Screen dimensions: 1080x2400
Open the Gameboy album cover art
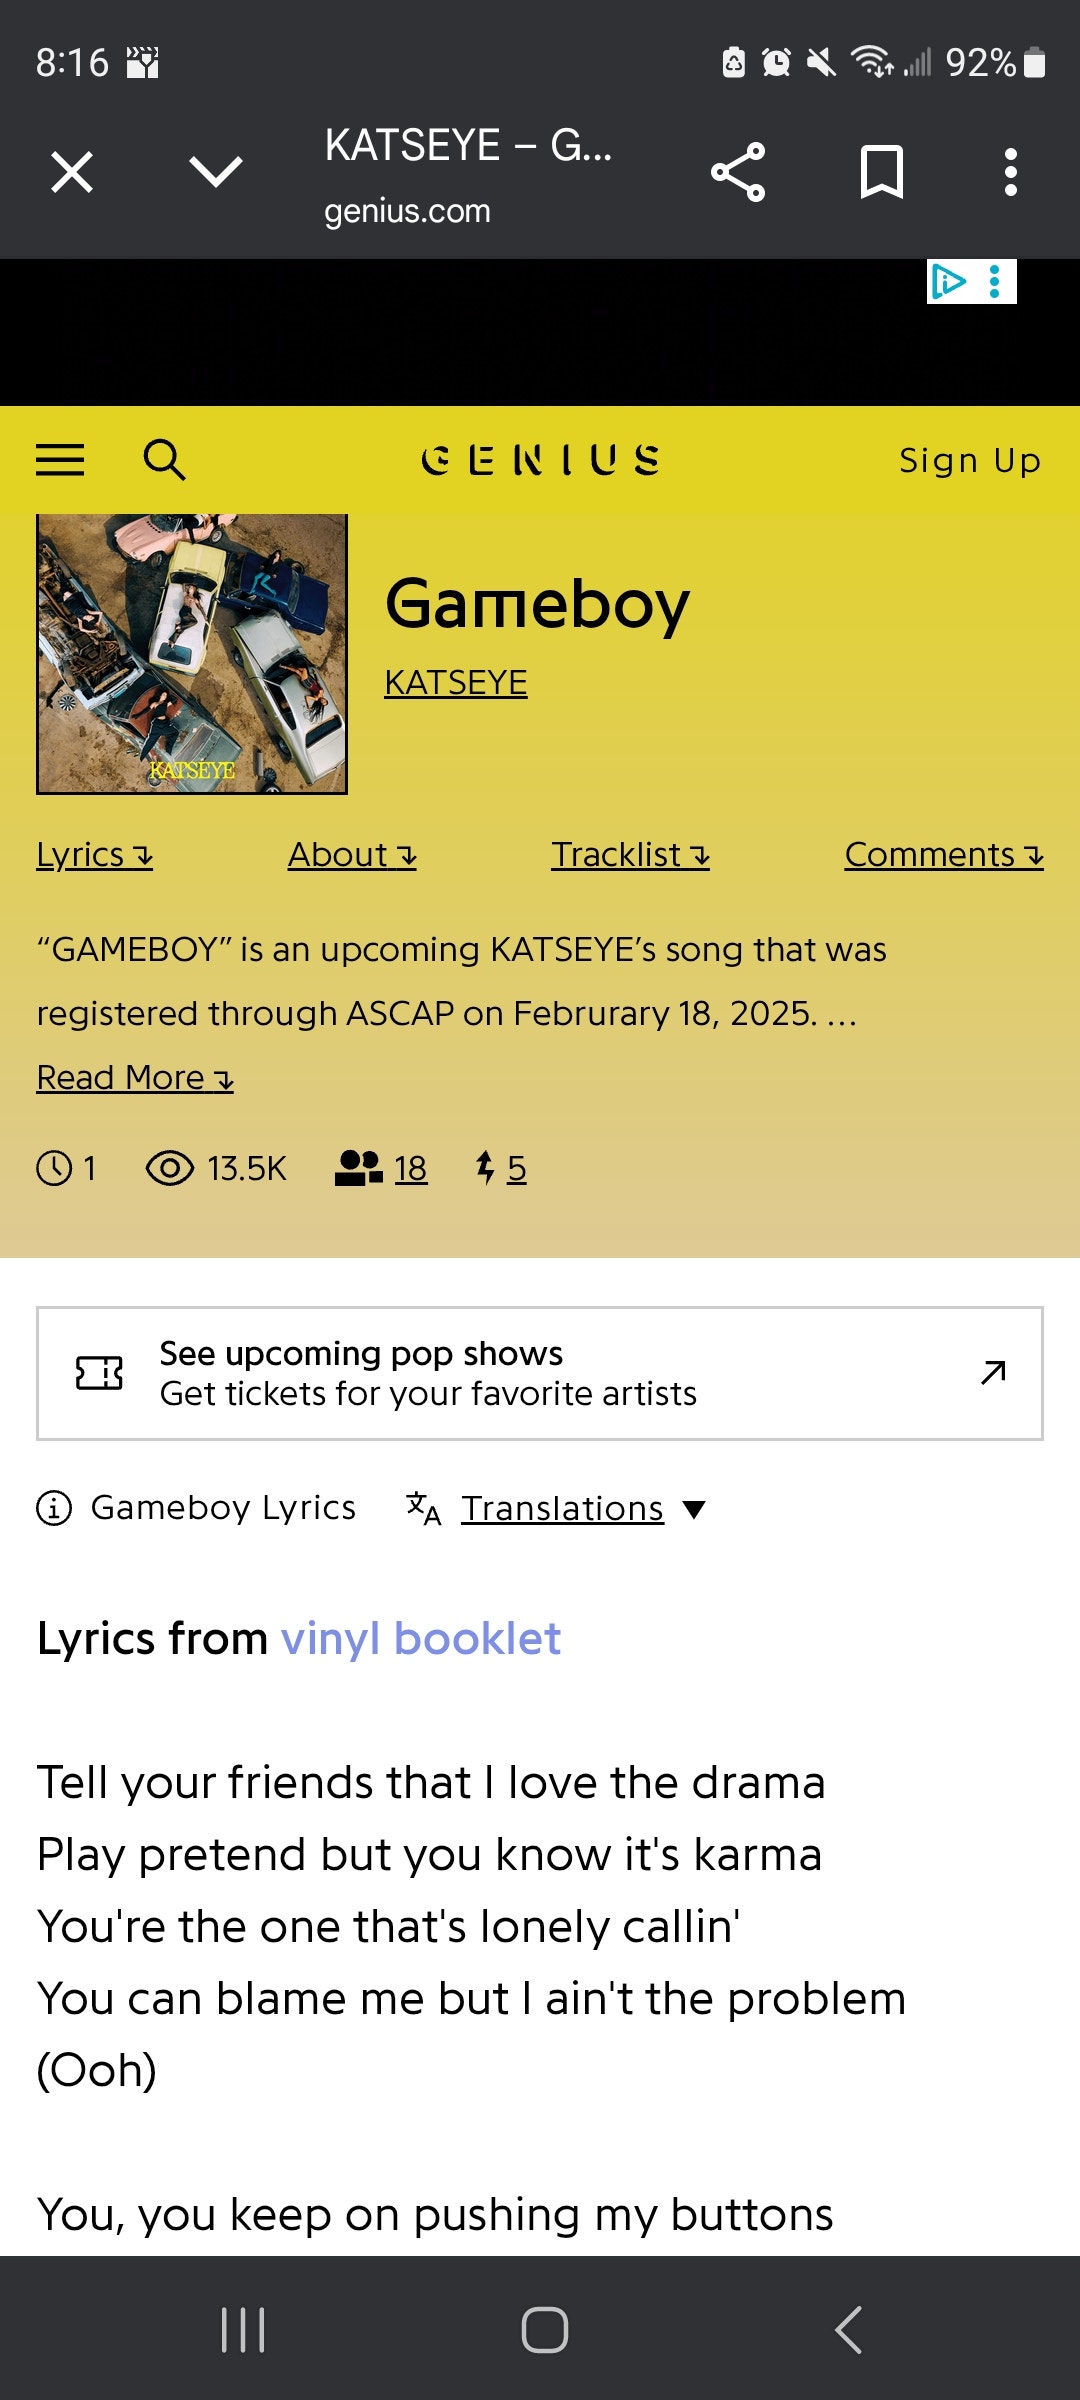coord(193,655)
